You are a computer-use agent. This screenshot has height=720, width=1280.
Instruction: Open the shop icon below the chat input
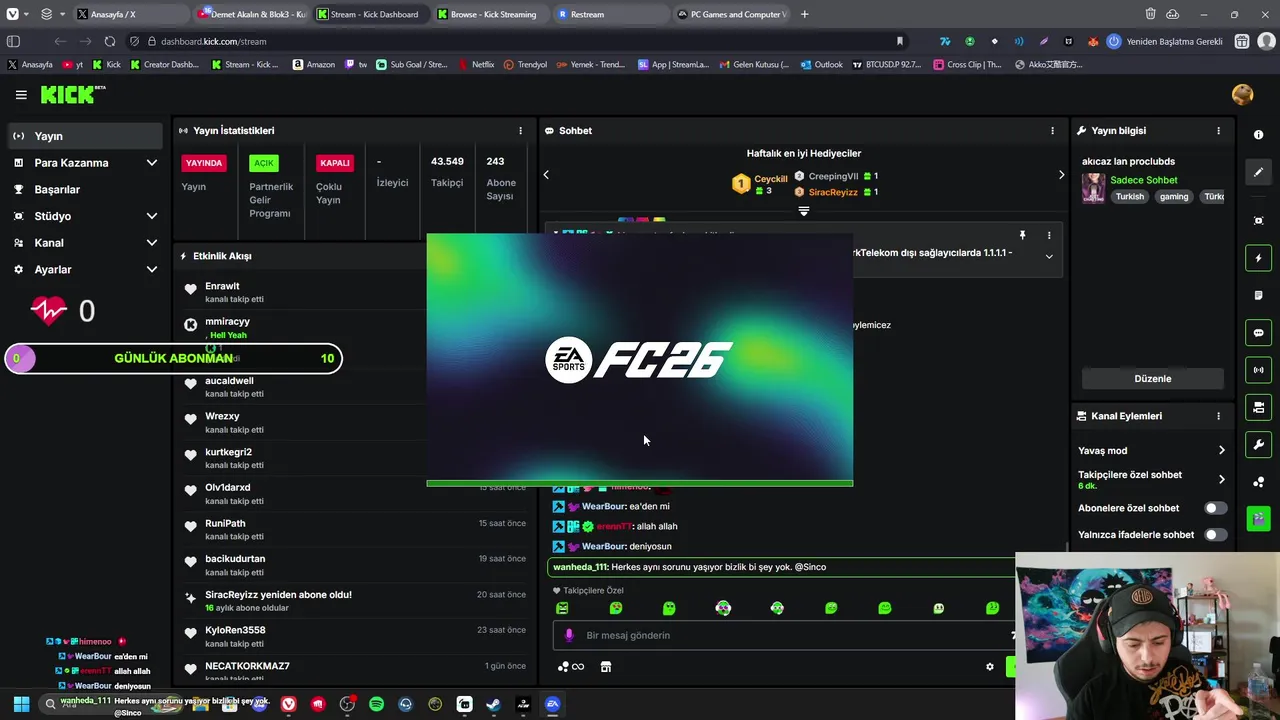coord(605,667)
